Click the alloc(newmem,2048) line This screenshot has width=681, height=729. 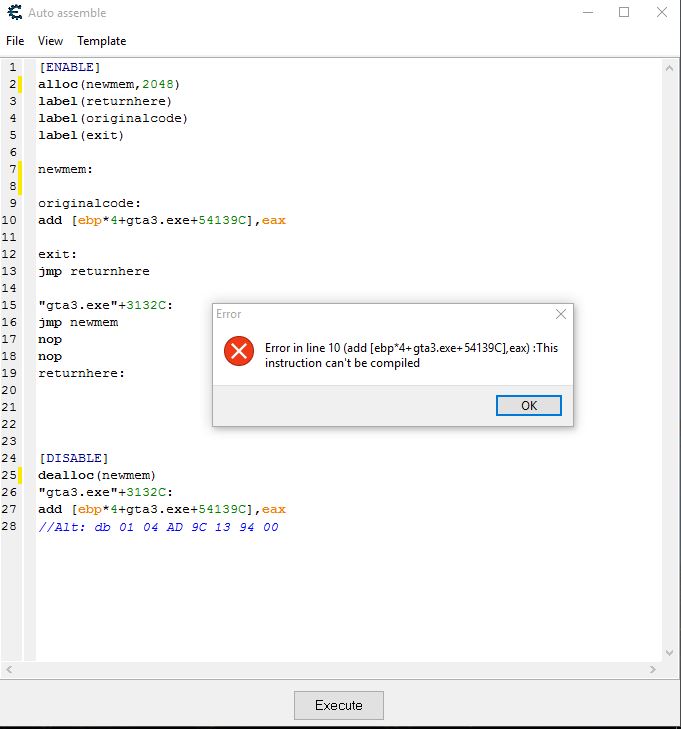[x=109, y=84]
